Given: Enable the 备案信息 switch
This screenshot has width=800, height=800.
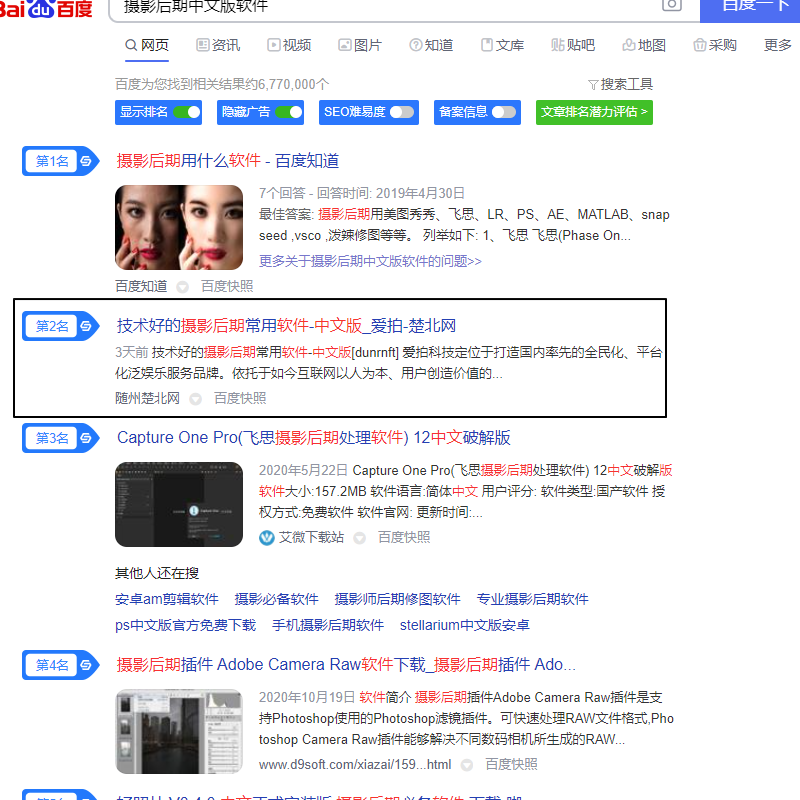Looking at the screenshot, I should pos(504,112).
